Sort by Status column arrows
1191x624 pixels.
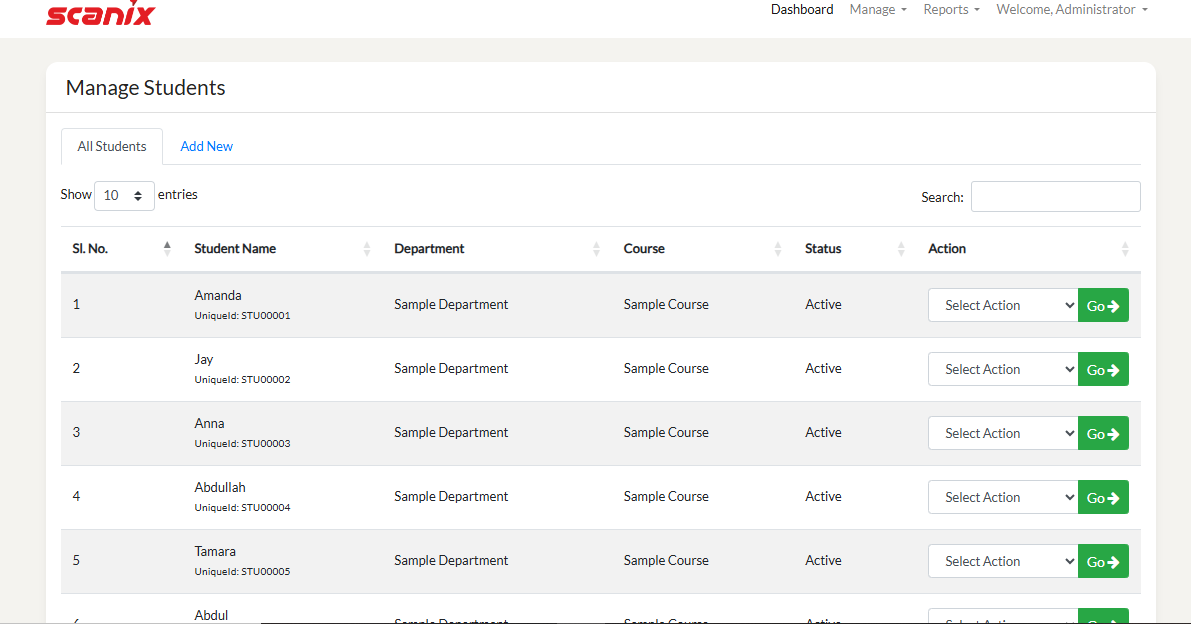pyautogui.click(x=901, y=249)
